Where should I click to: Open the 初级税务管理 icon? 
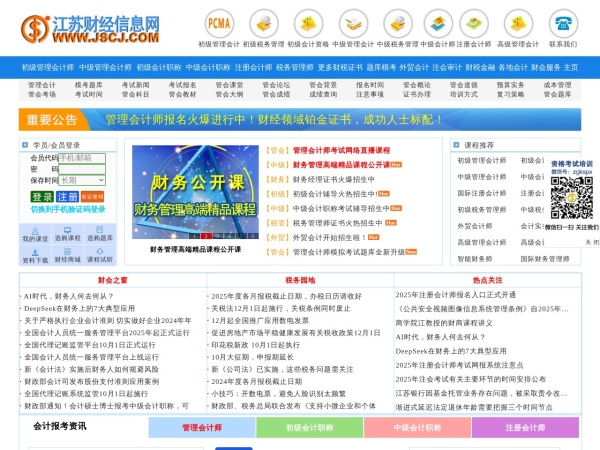264,24
